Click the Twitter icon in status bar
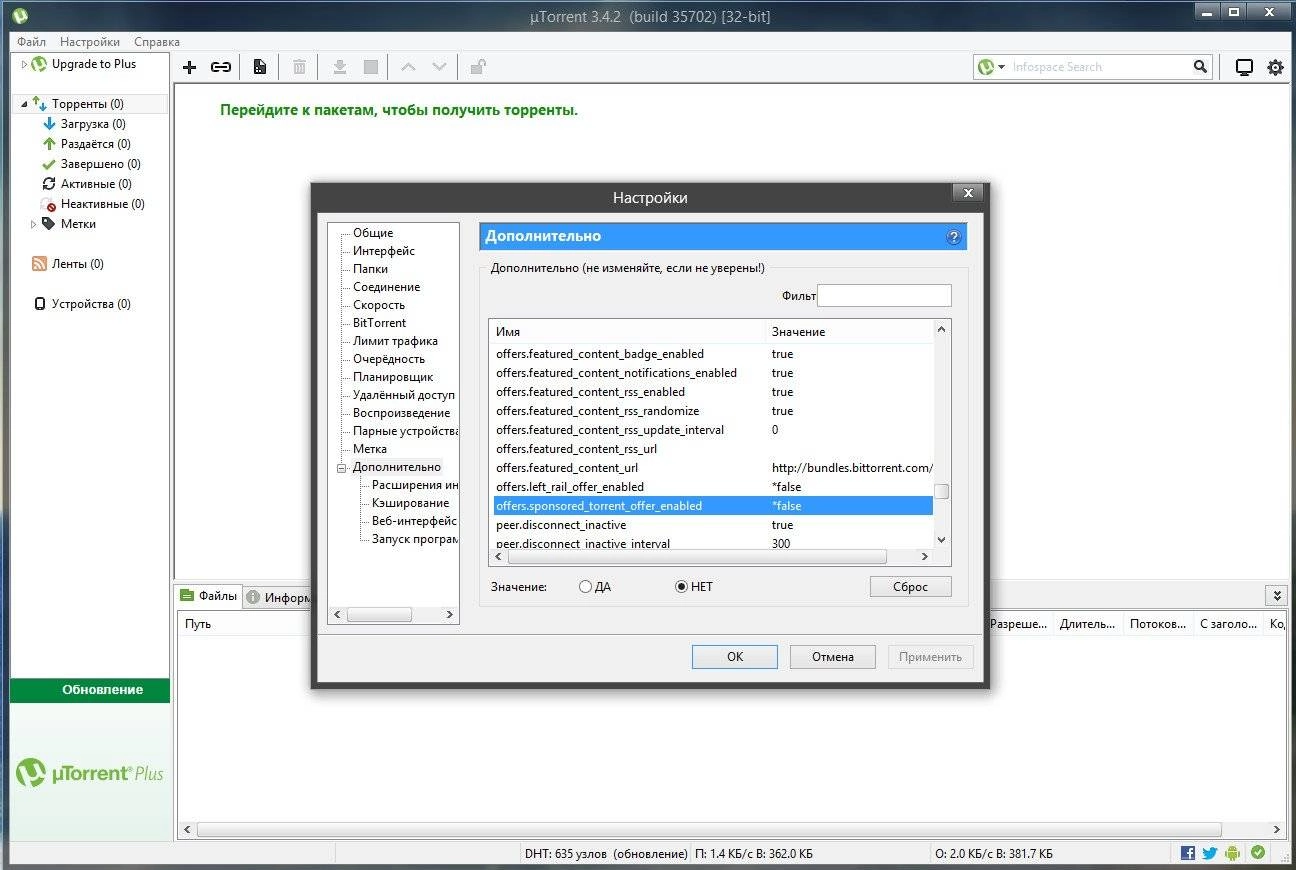The width and height of the screenshot is (1296, 870). coord(1210,852)
